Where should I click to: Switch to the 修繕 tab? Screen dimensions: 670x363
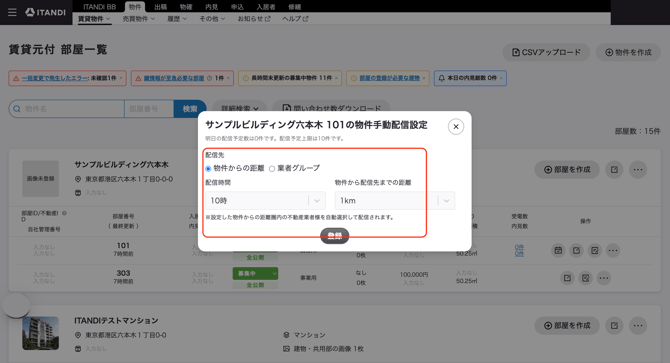(x=294, y=7)
